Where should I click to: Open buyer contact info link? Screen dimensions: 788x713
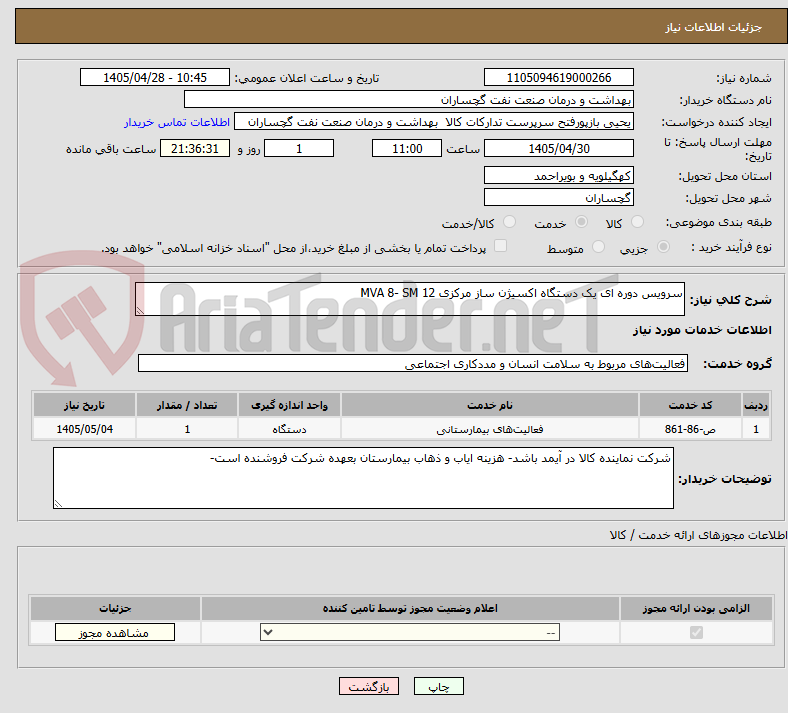177,122
